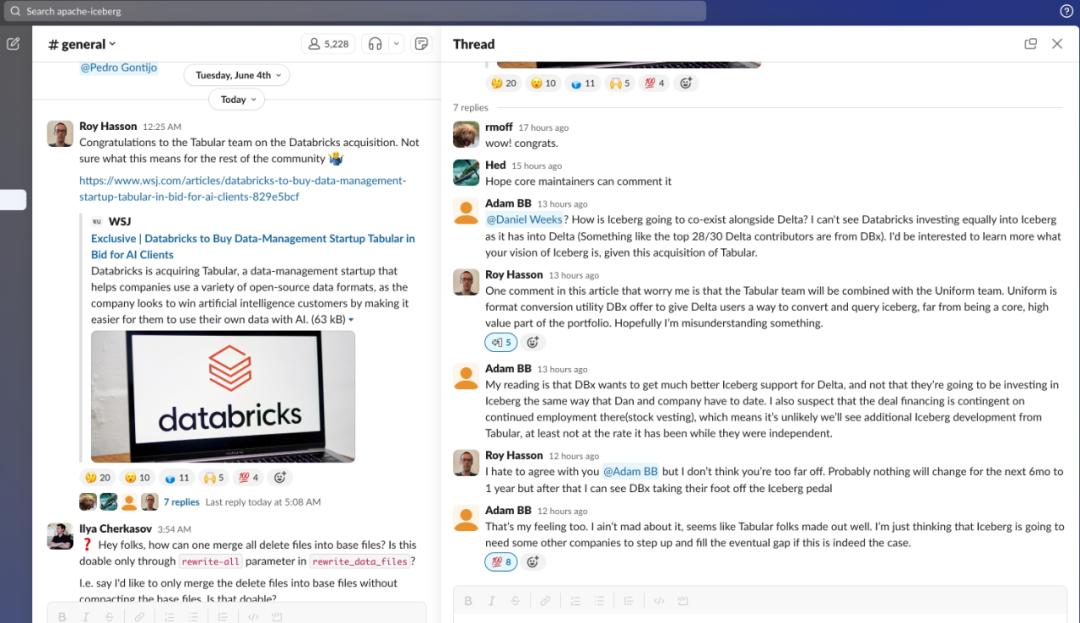Open thread in new window icon
Screen dimensions: 1080x623
click(1030, 44)
